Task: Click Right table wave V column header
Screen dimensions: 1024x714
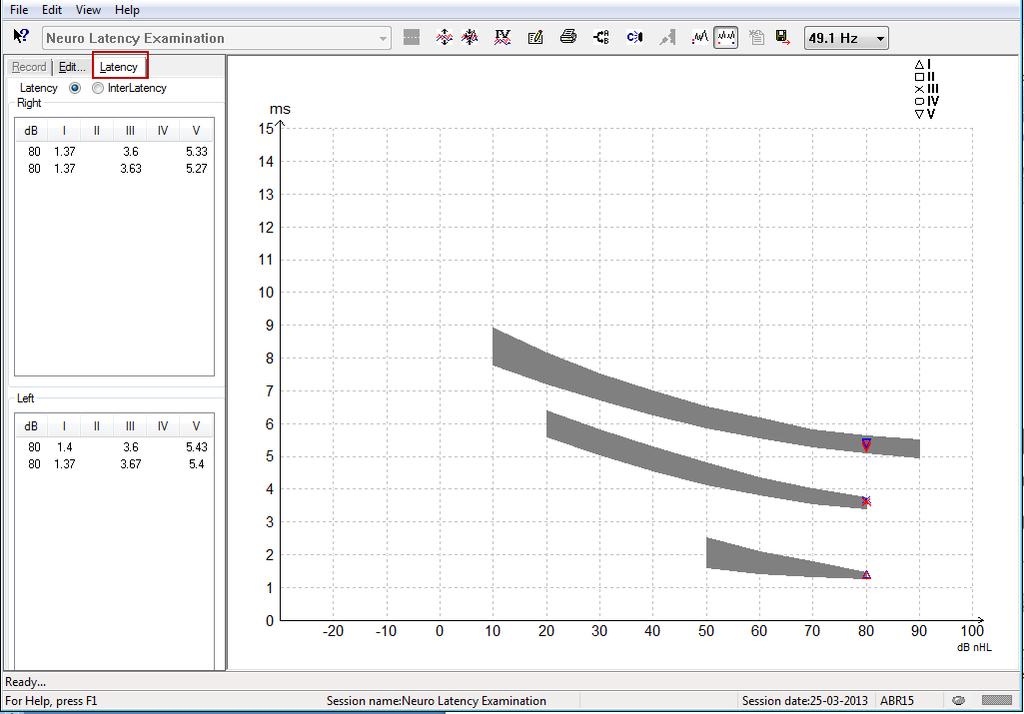Action: 196,131
